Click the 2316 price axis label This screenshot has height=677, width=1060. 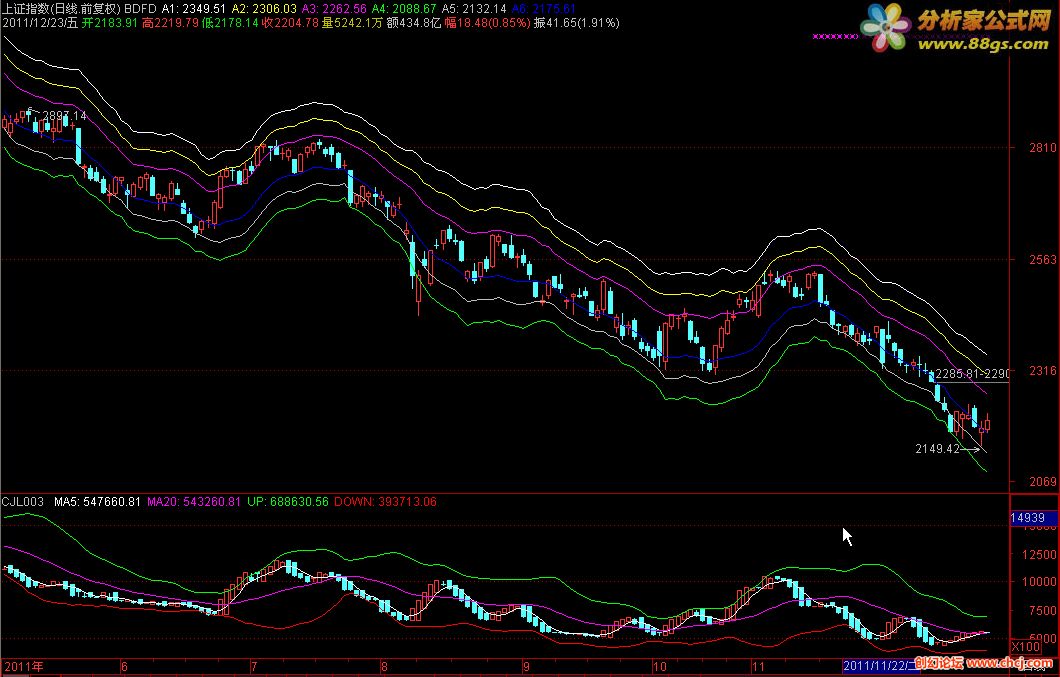(1042, 371)
